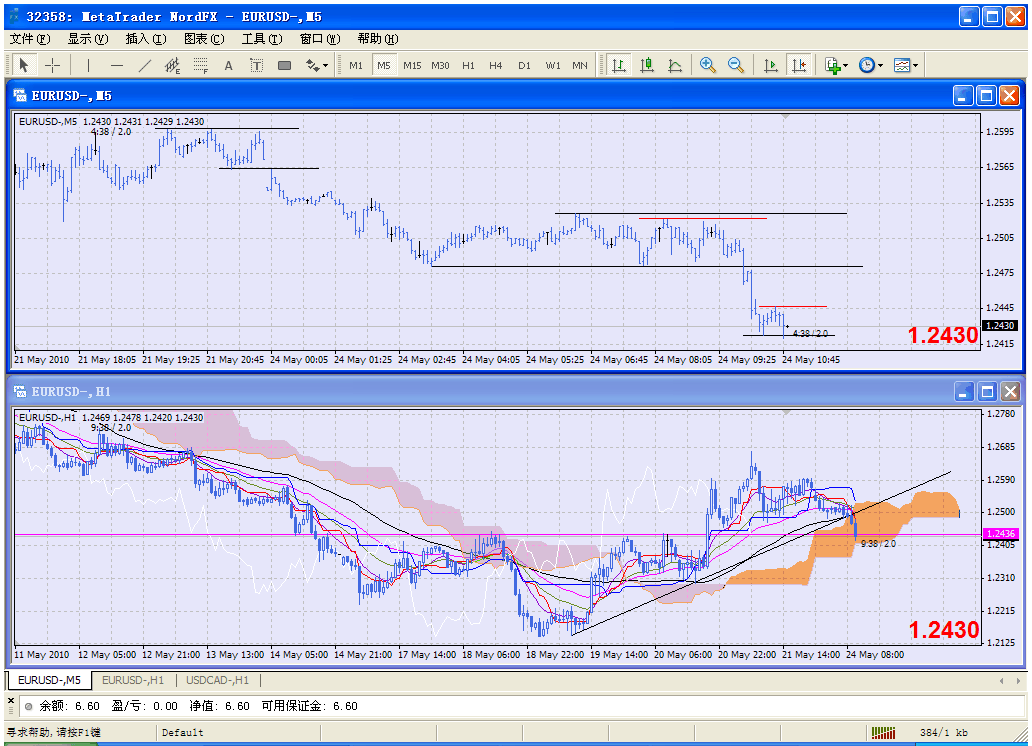
Task: Open the 图表(C) menu
Action: pyautogui.click(x=204, y=39)
